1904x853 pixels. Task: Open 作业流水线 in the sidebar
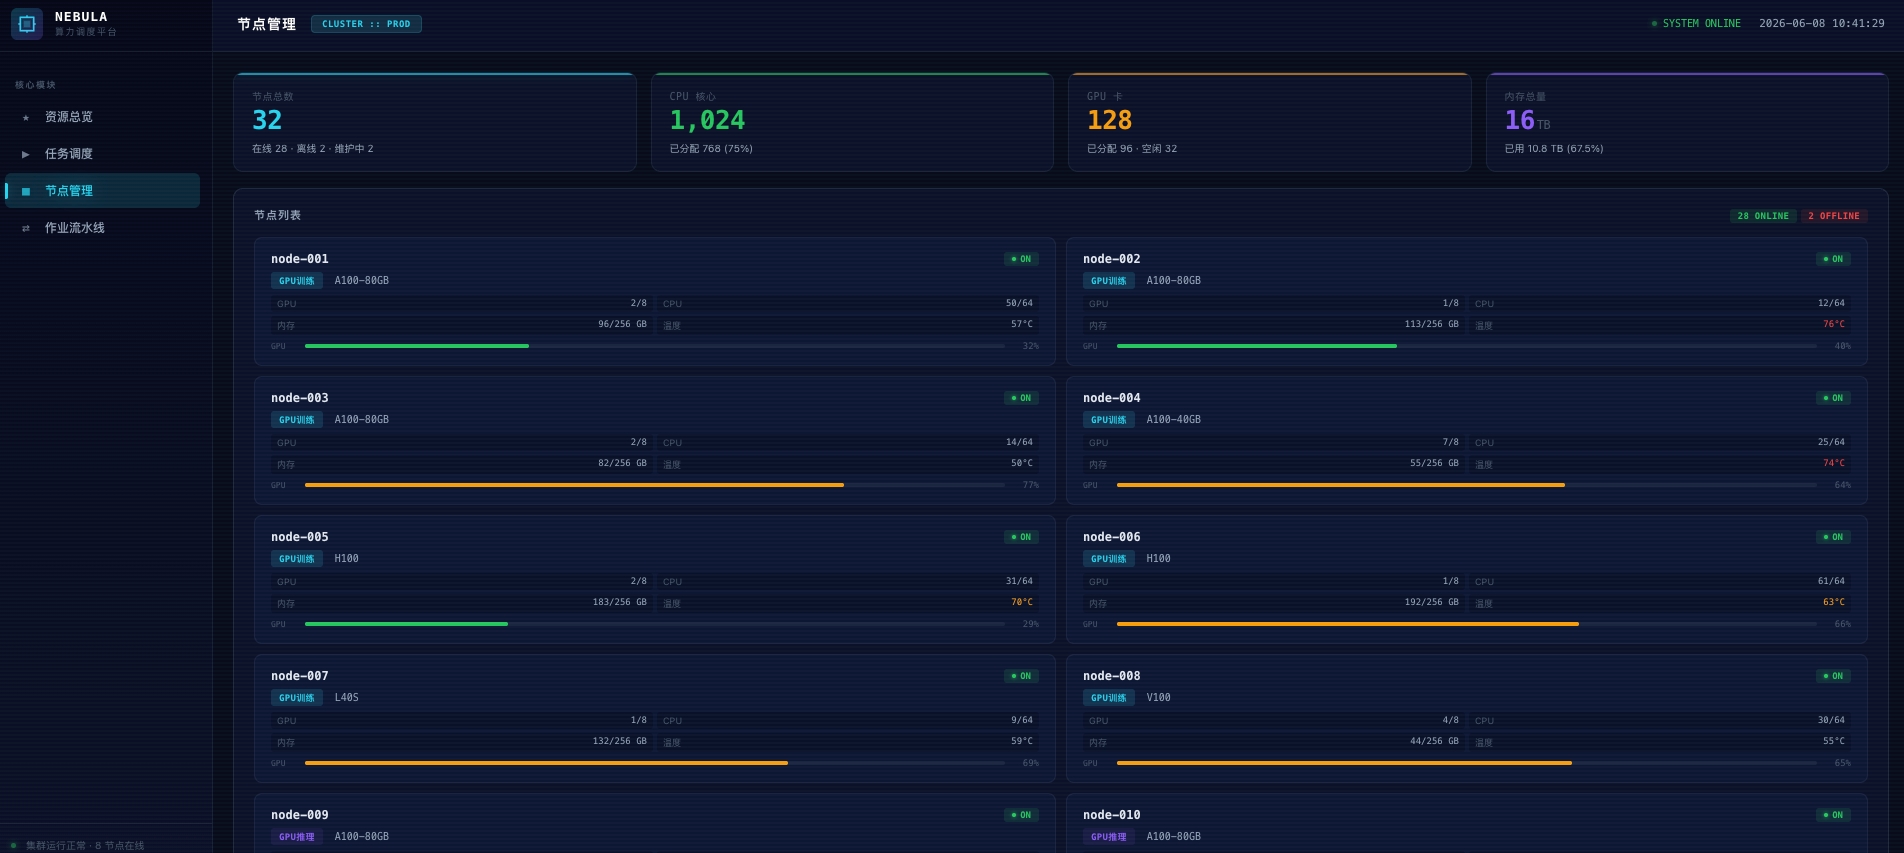pyautogui.click(x=103, y=228)
